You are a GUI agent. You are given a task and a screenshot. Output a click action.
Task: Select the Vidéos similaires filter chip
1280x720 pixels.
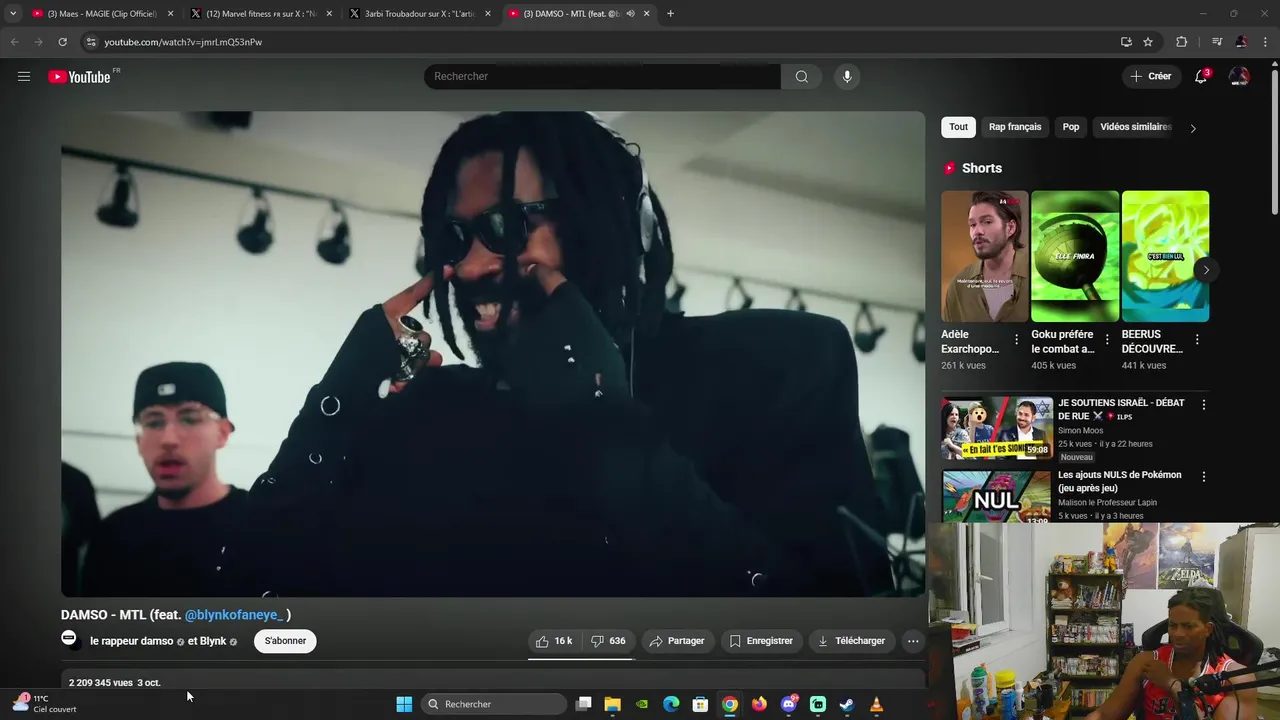pos(1136,127)
